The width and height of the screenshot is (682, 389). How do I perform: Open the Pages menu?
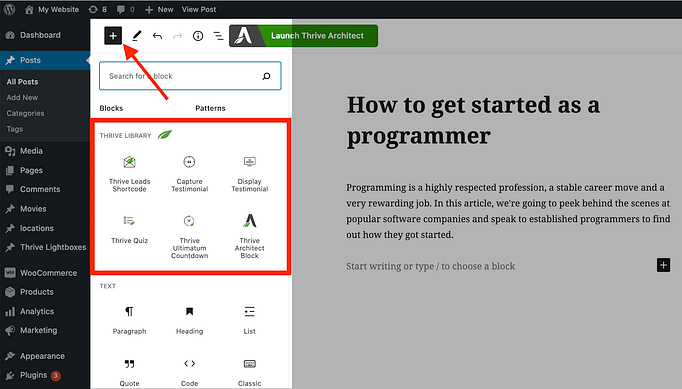pos(45,170)
